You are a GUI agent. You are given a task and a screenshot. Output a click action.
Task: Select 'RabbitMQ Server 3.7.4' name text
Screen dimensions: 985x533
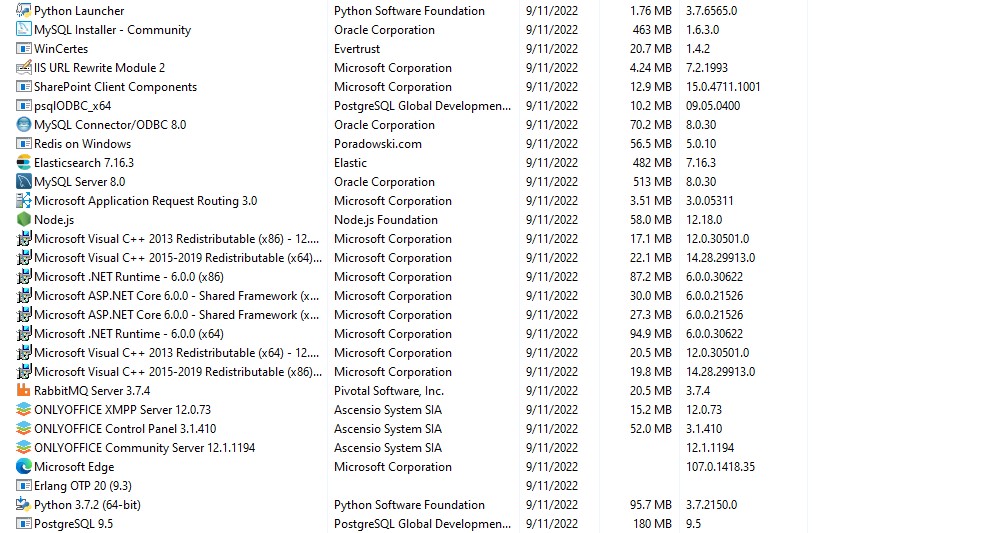click(92, 390)
